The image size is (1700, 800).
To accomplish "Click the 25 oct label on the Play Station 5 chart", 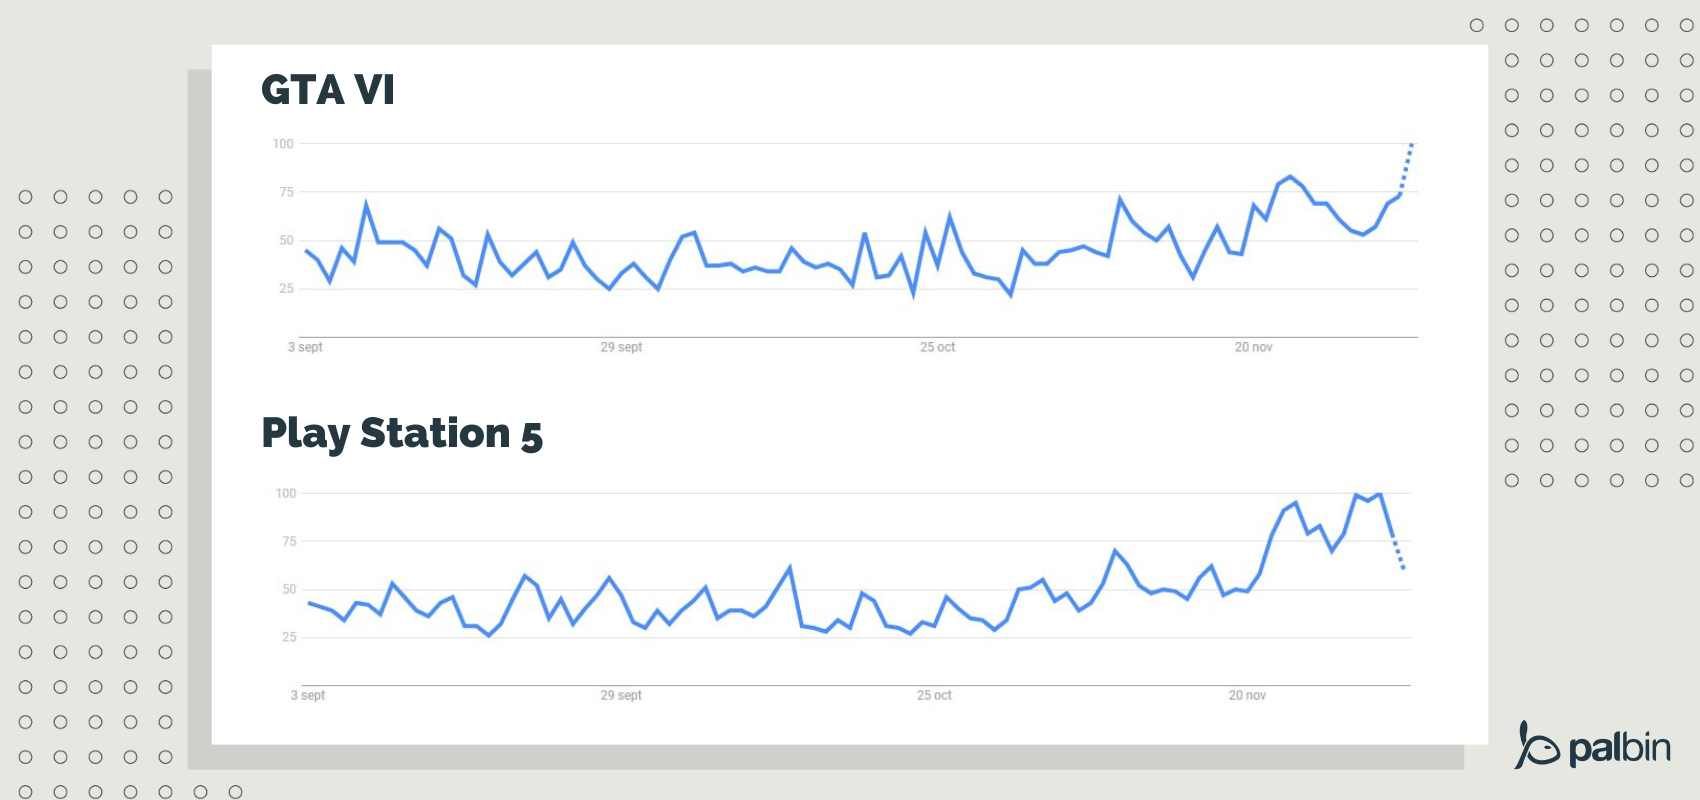I will click(934, 695).
